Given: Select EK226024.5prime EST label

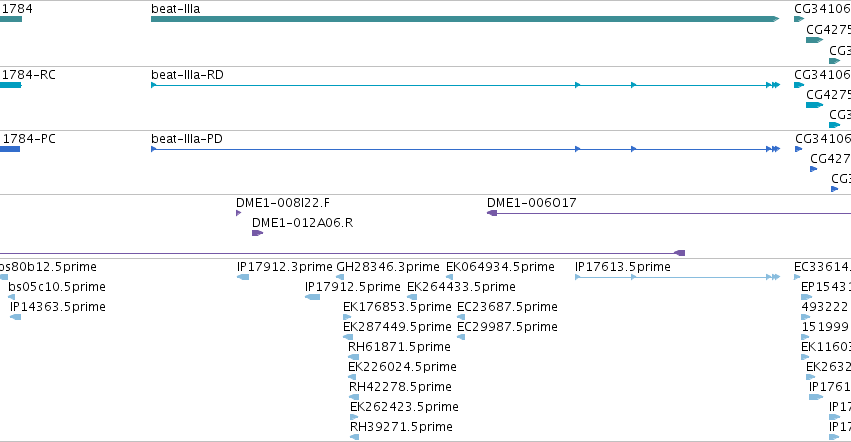Looking at the screenshot, I should point(402,367).
